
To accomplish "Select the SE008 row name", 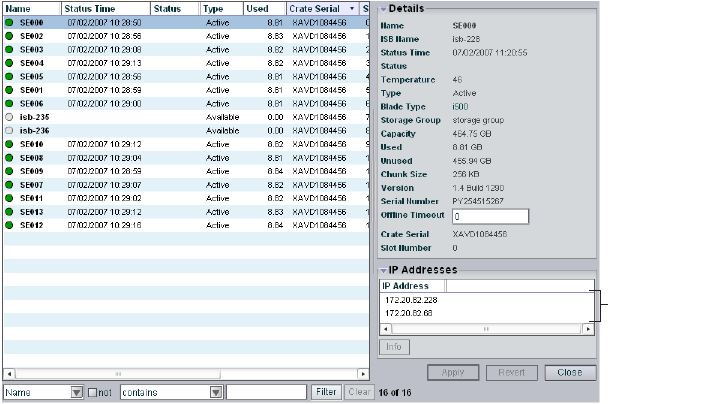I will (32, 158).
